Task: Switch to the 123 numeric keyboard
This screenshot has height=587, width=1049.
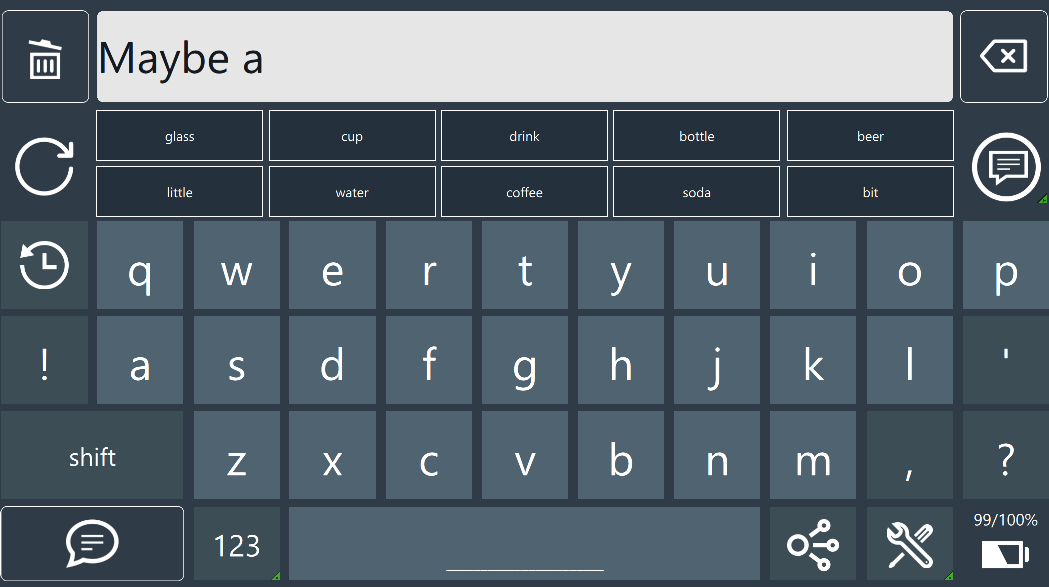Action: click(237, 545)
